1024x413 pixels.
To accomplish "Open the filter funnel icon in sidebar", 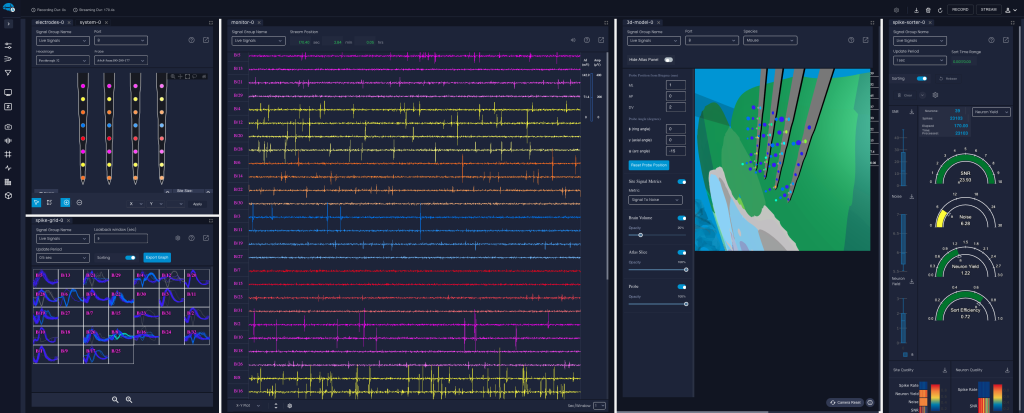I will [8, 73].
